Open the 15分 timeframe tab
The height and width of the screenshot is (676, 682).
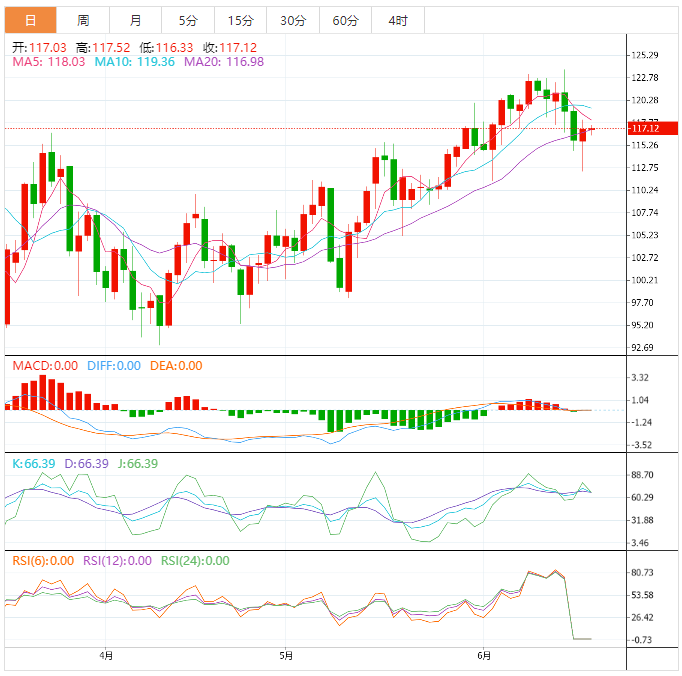point(240,20)
